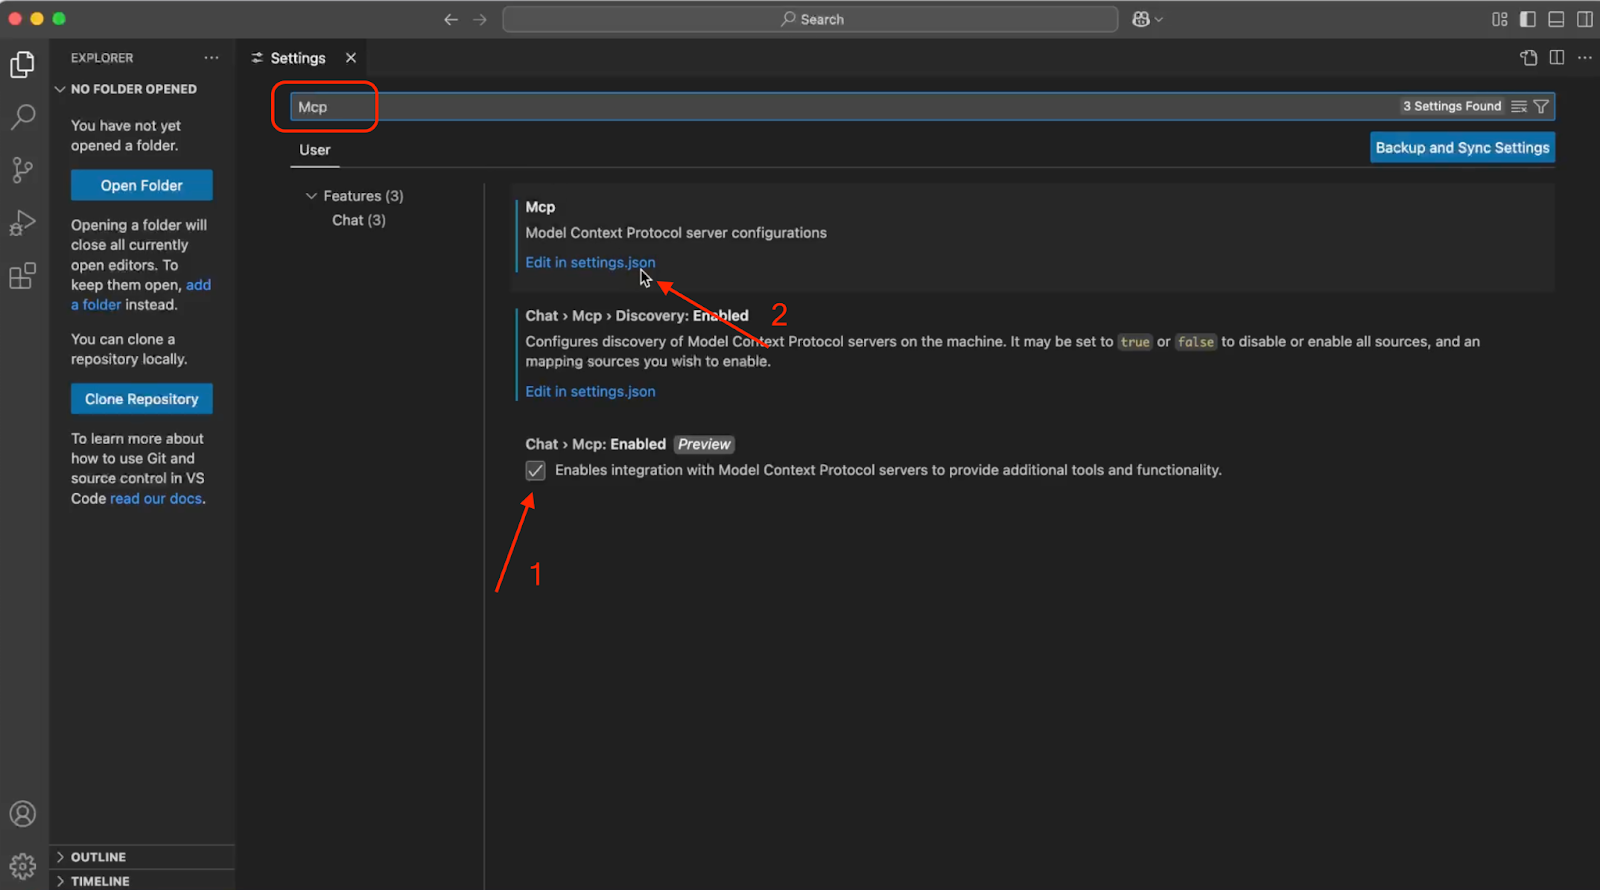
Task: Toggle the bottom panel layout icon
Action: (x=1556, y=19)
